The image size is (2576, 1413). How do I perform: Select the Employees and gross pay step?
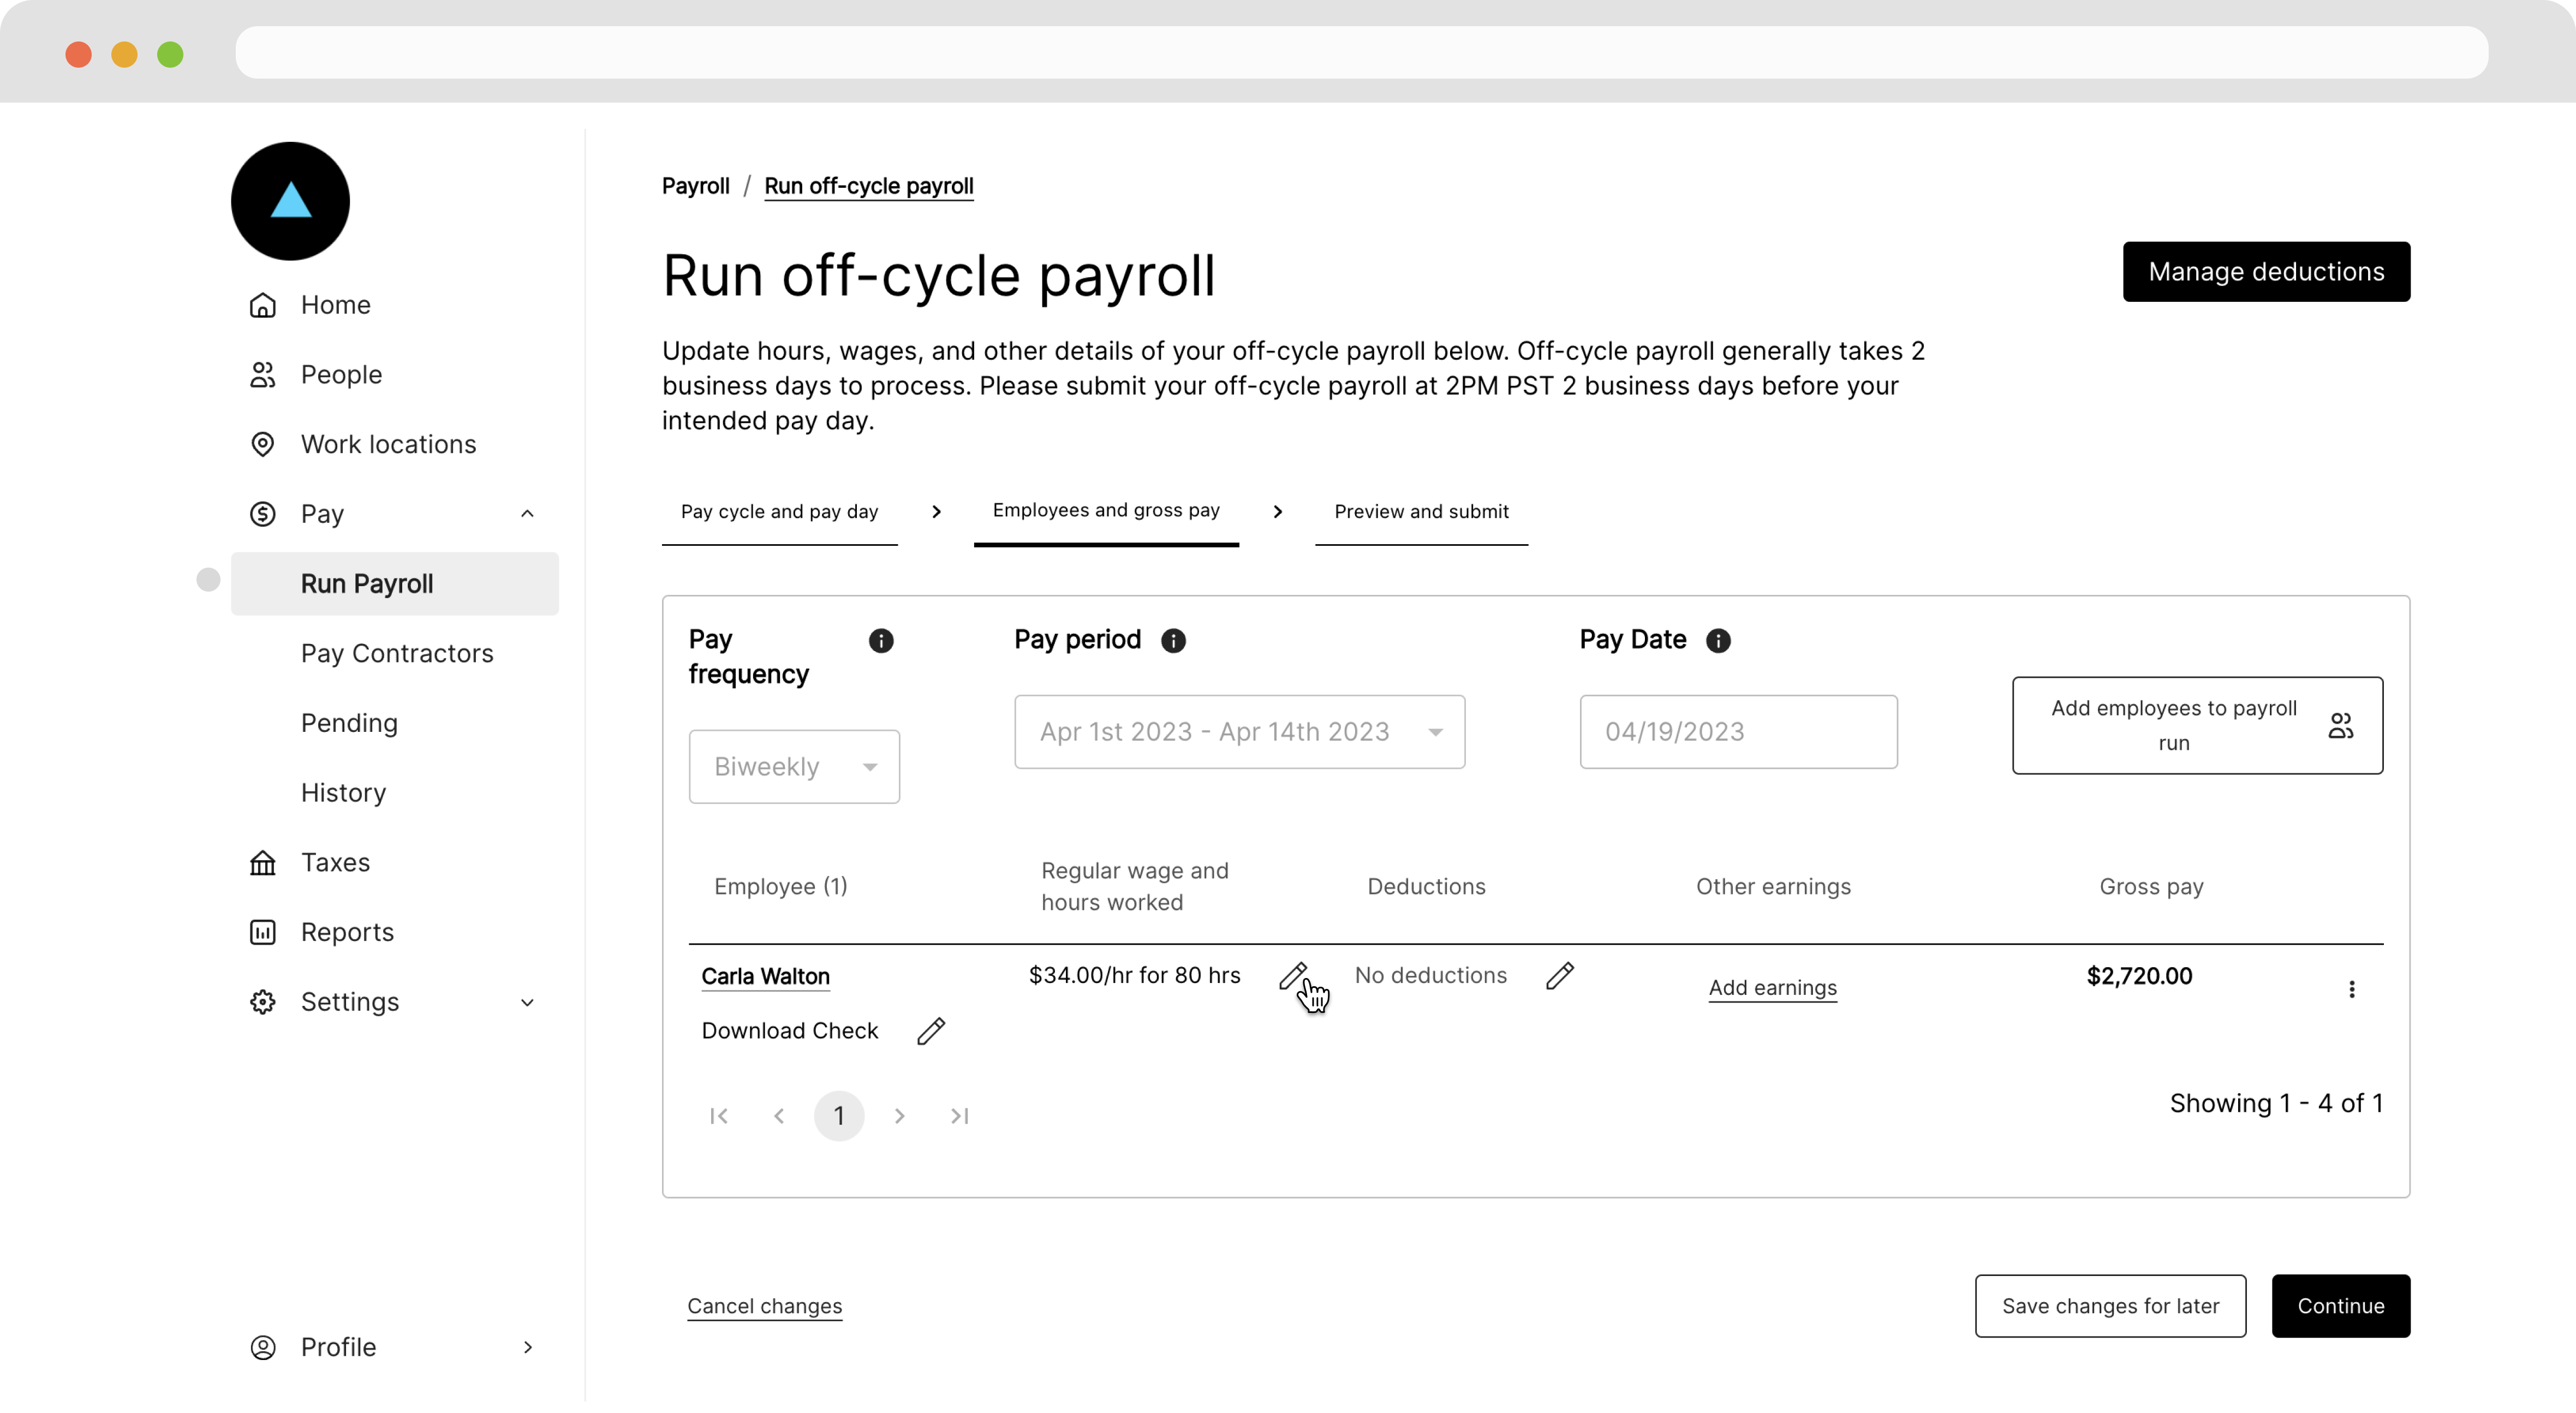(x=1106, y=511)
